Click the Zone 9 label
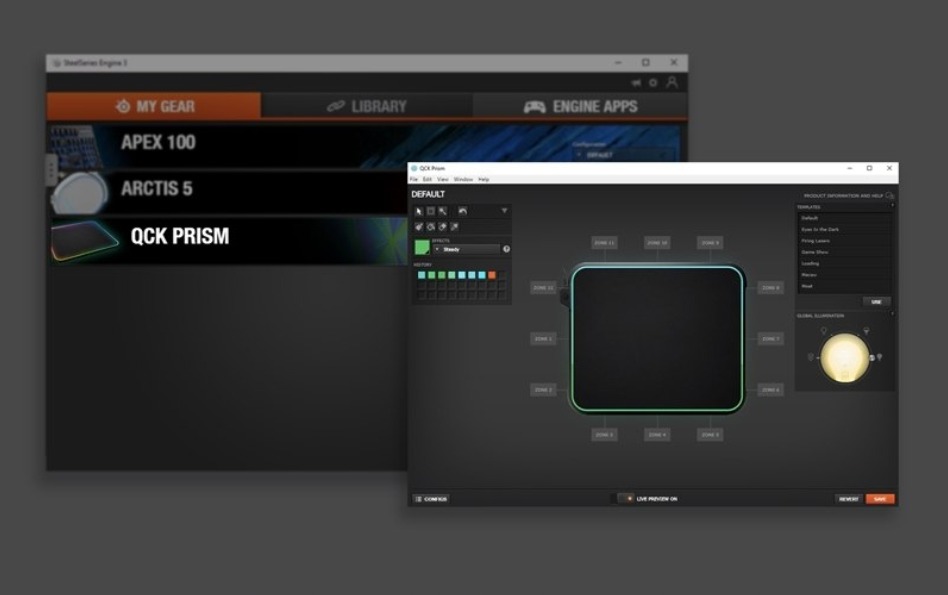The height and width of the screenshot is (595, 948). (710, 243)
